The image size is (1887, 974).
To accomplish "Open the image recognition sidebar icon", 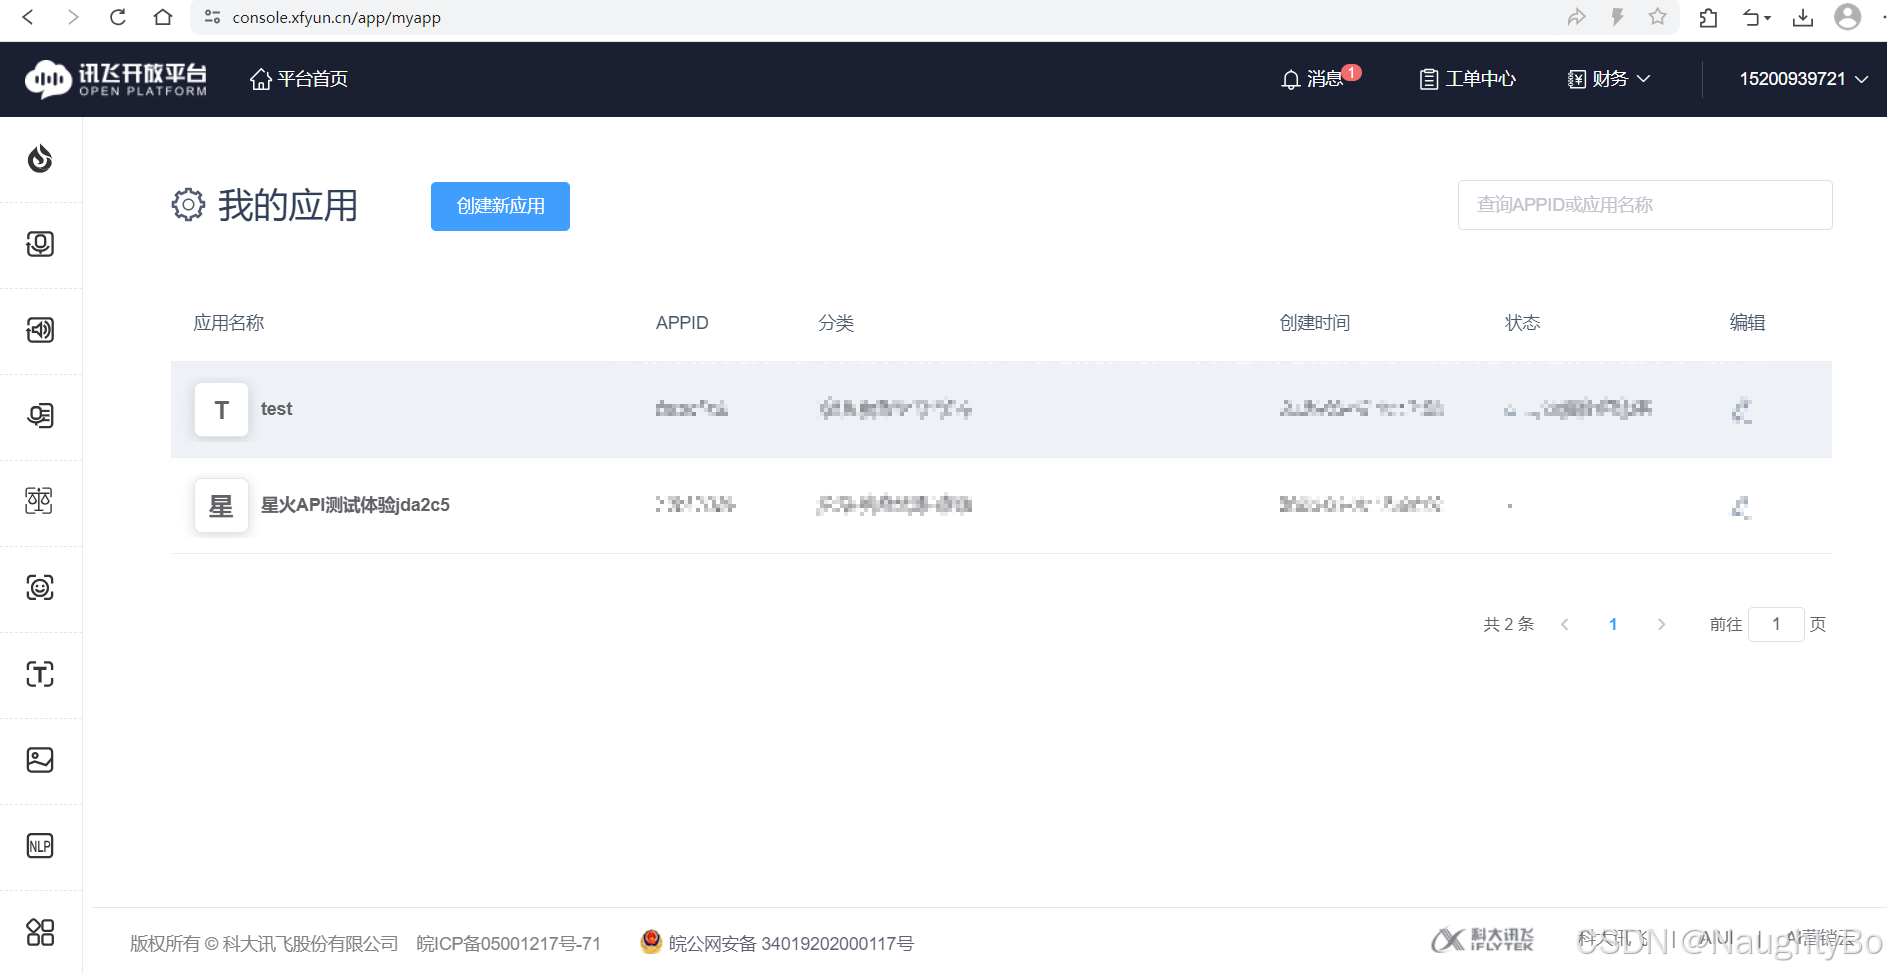I will (40, 760).
